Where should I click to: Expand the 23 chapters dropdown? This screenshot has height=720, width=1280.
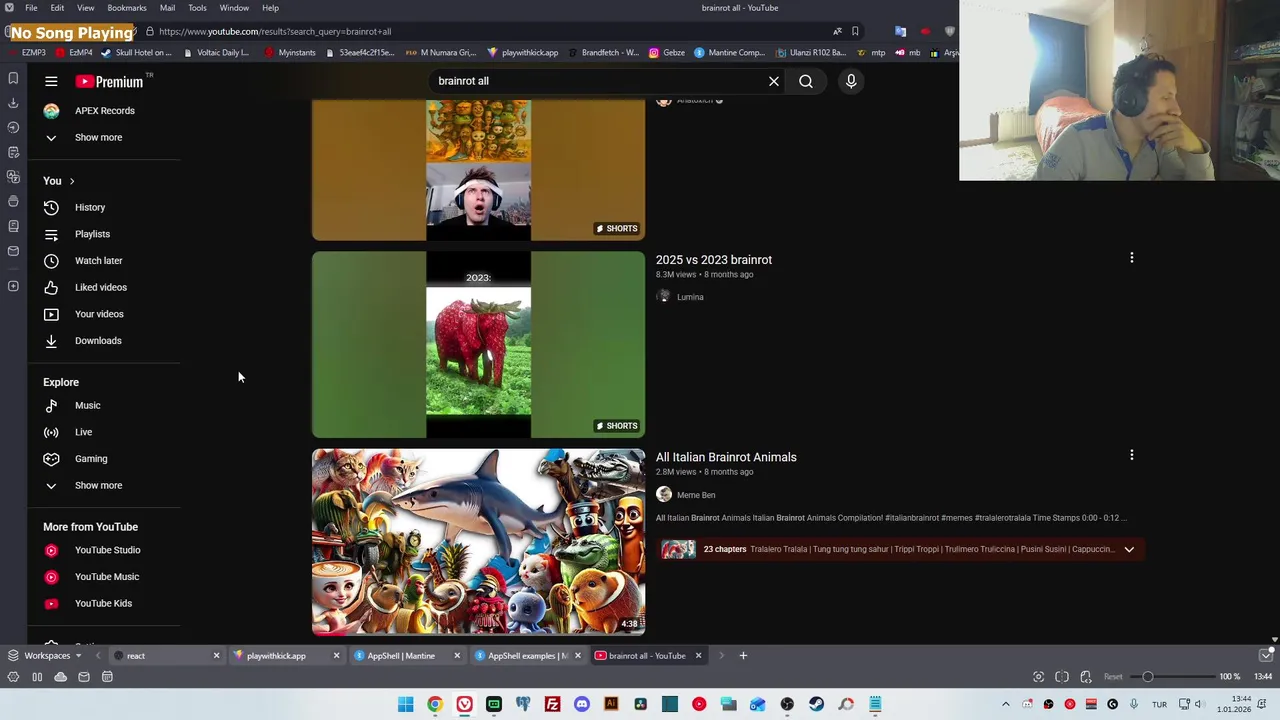point(1129,549)
